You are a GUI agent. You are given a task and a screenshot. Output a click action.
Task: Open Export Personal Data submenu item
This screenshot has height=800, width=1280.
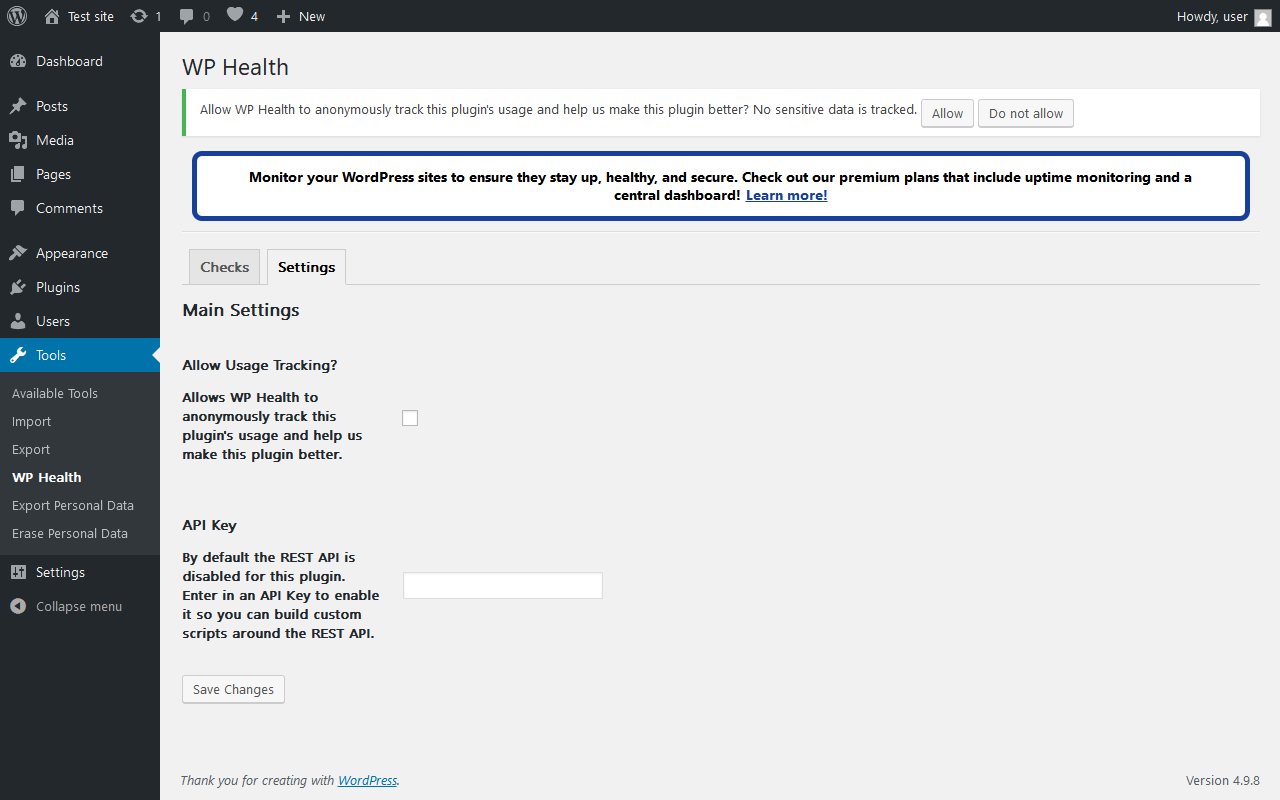[x=73, y=505]
